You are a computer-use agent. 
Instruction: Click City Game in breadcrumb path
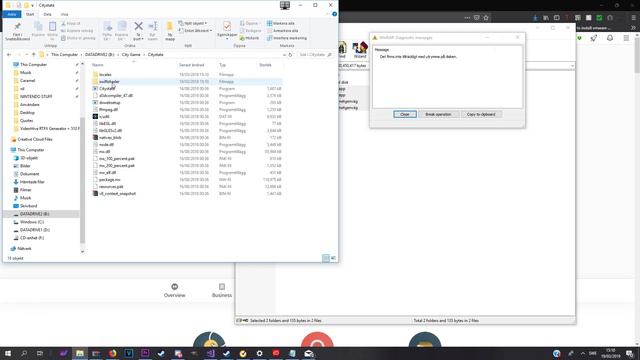tap(131, 55)
